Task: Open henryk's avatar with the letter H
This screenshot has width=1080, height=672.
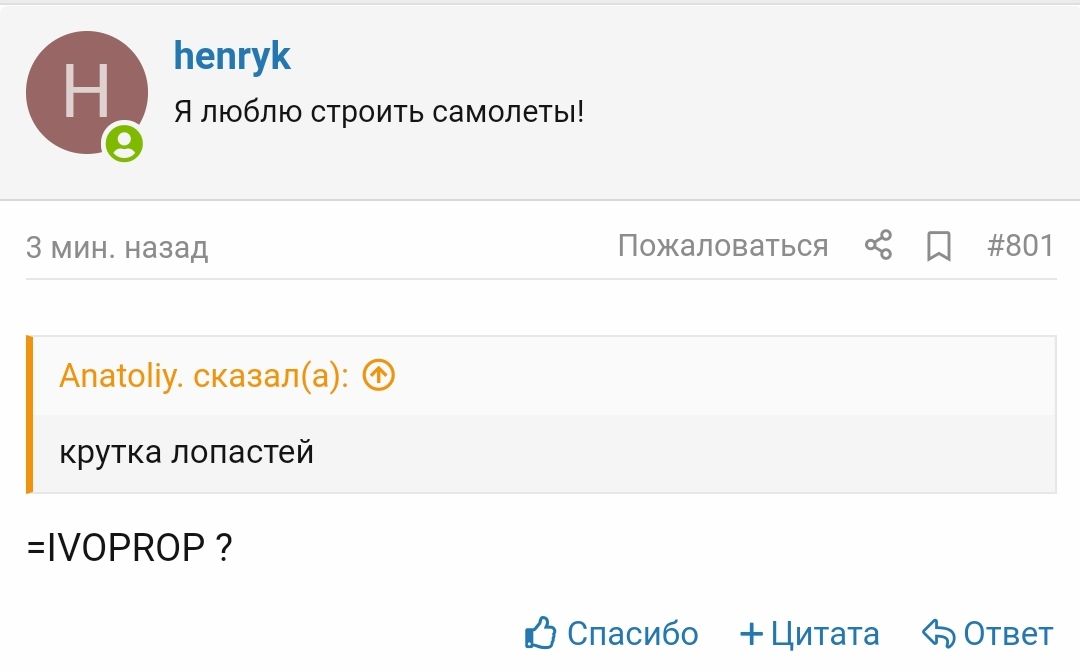Action: click(x=87, y=92)
